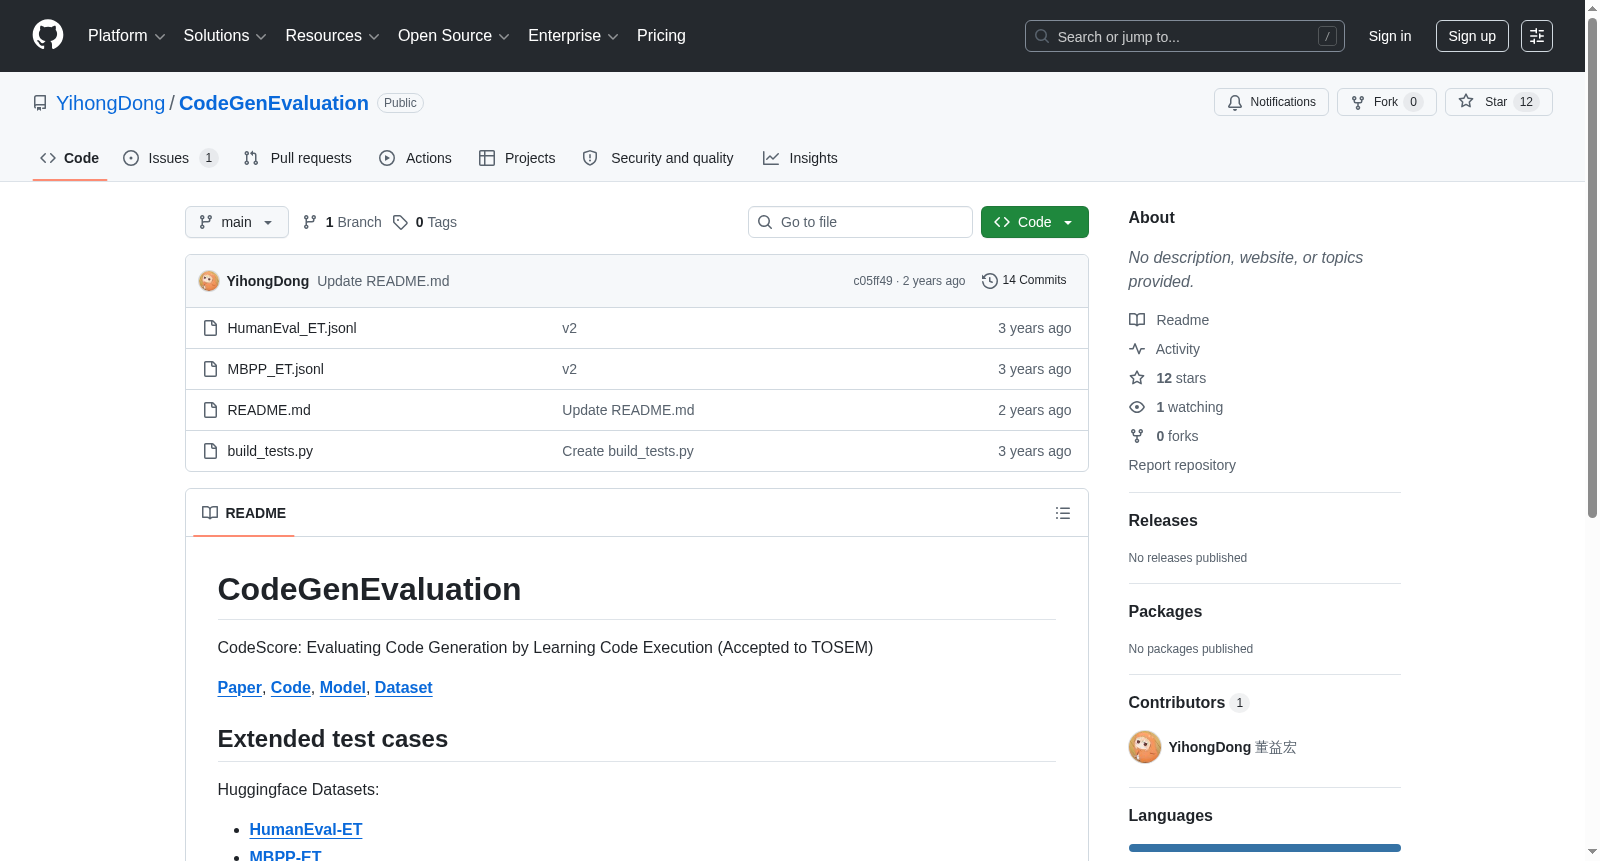Click the eye icon beside 1 watching
The height and width of the screenshot is (861, 1600).
point(1137,407)
